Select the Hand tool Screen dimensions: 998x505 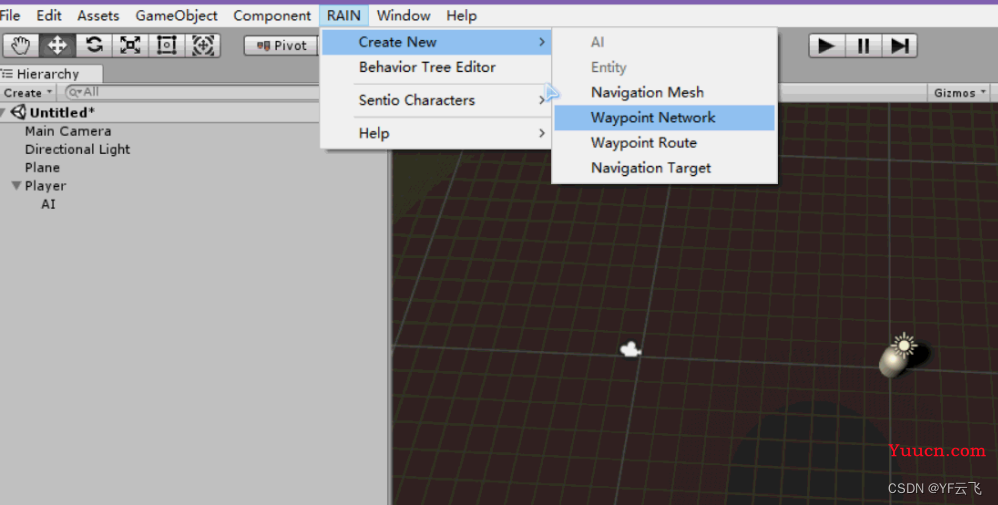tap(21, 45)
